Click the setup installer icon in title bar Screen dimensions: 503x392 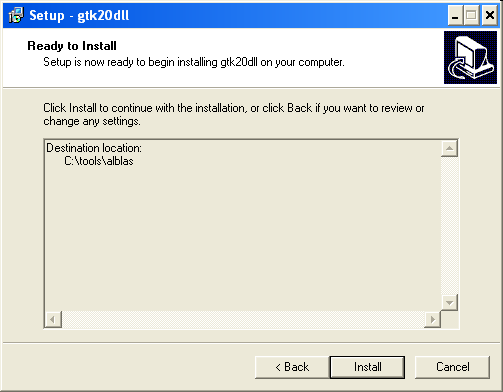pos(16,15)
